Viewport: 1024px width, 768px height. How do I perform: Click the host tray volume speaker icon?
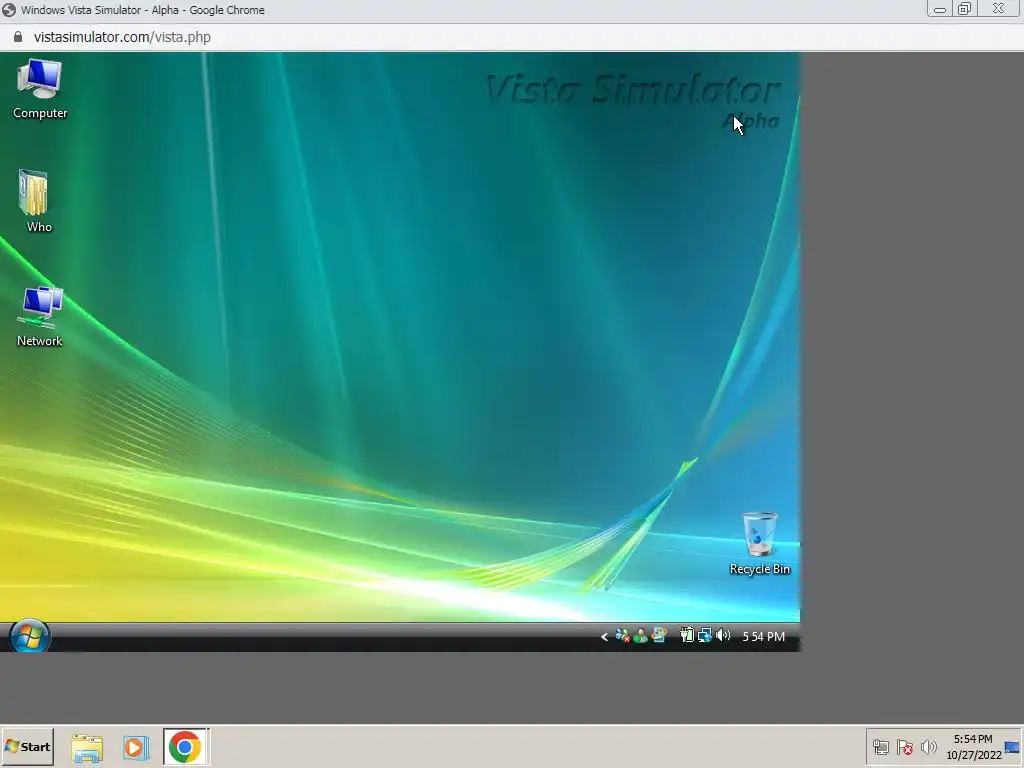(928, 747)
